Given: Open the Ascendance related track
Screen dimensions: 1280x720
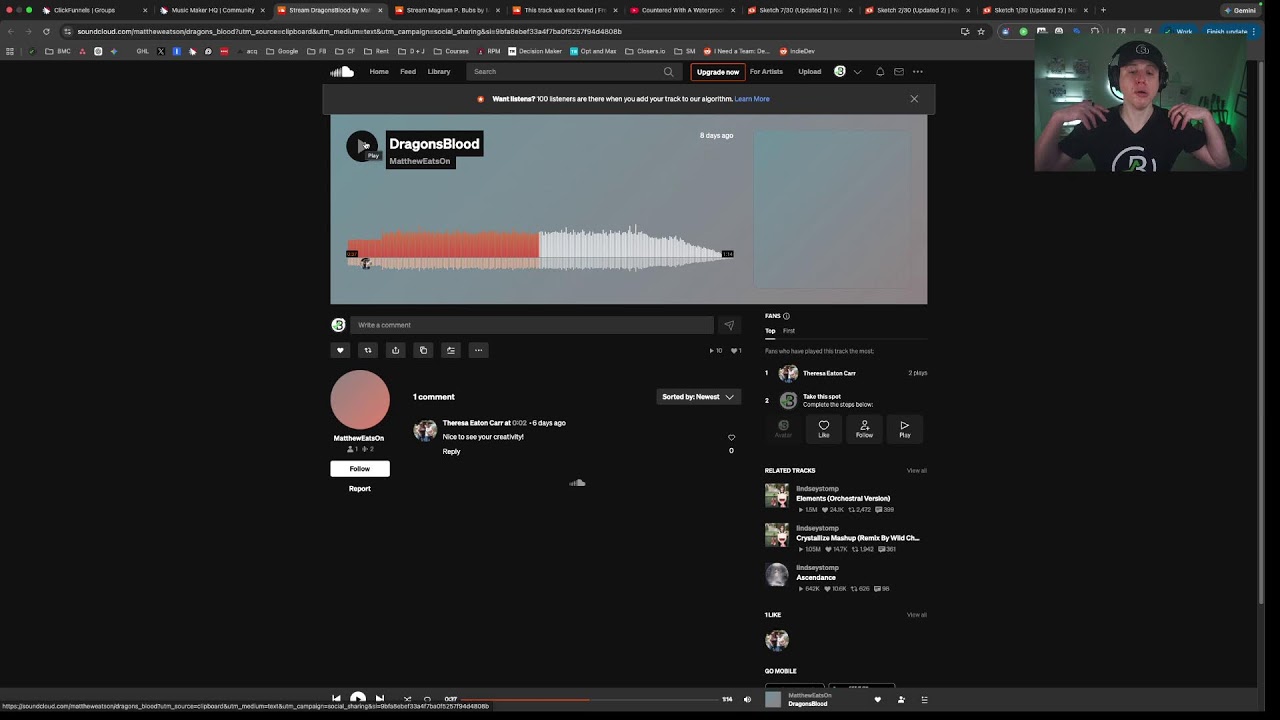Looking at the screenshot, I should point(816,577).
